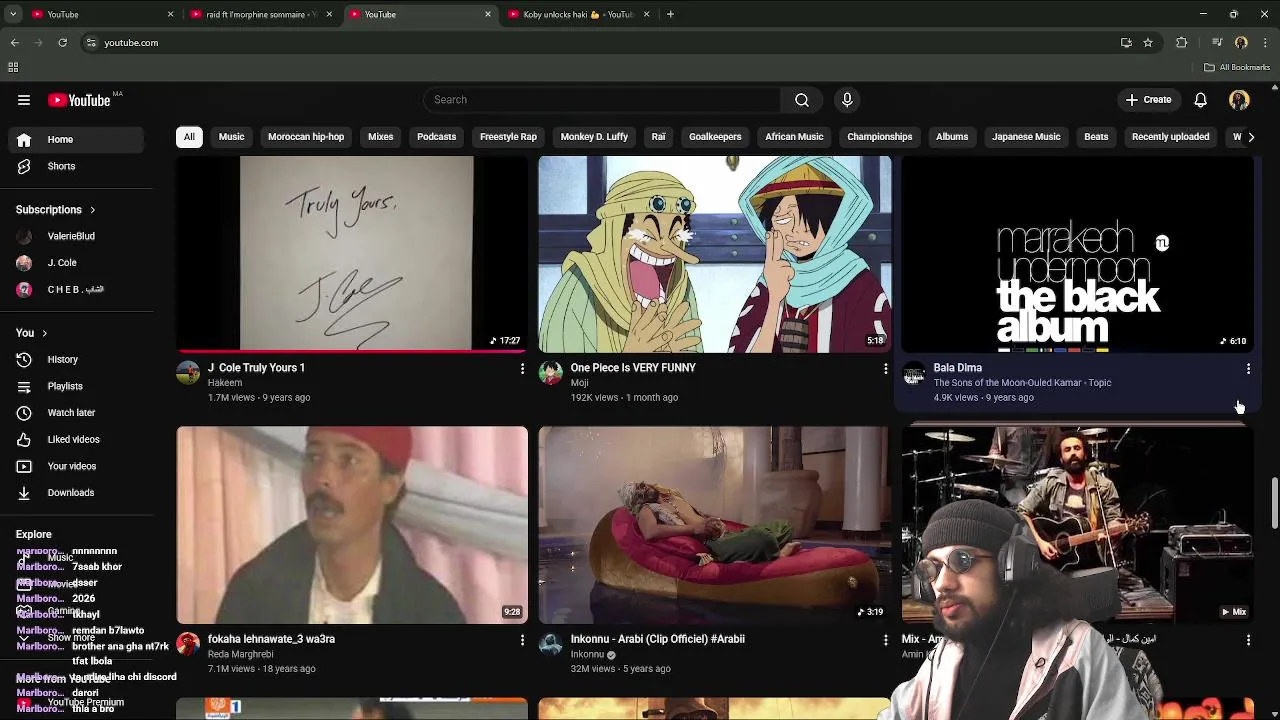
Task: Click the browser back arrow
Action: pos(14,43)
